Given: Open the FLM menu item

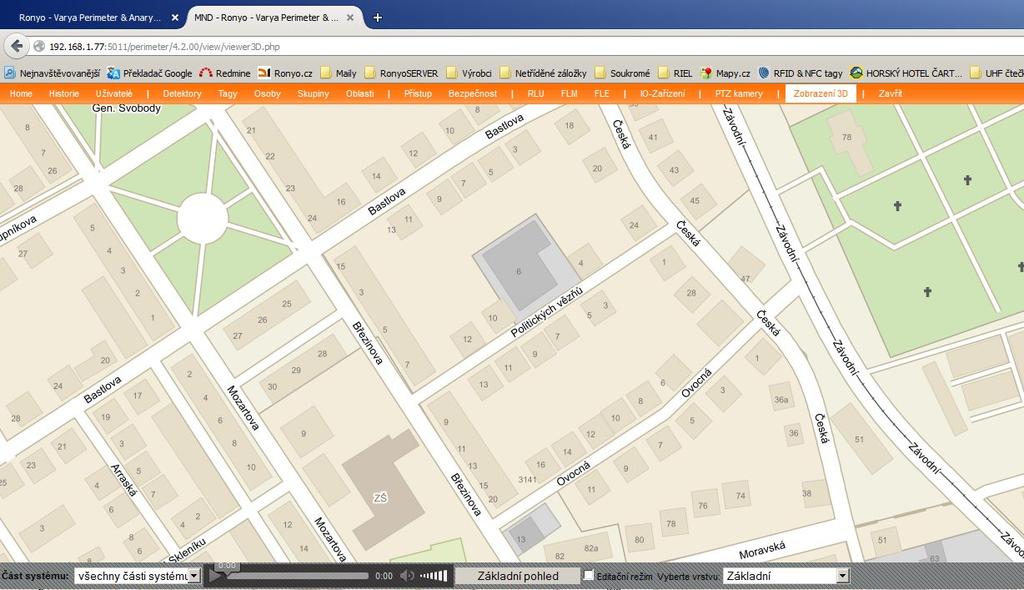Looking at the screenshot, I should 569,93.
